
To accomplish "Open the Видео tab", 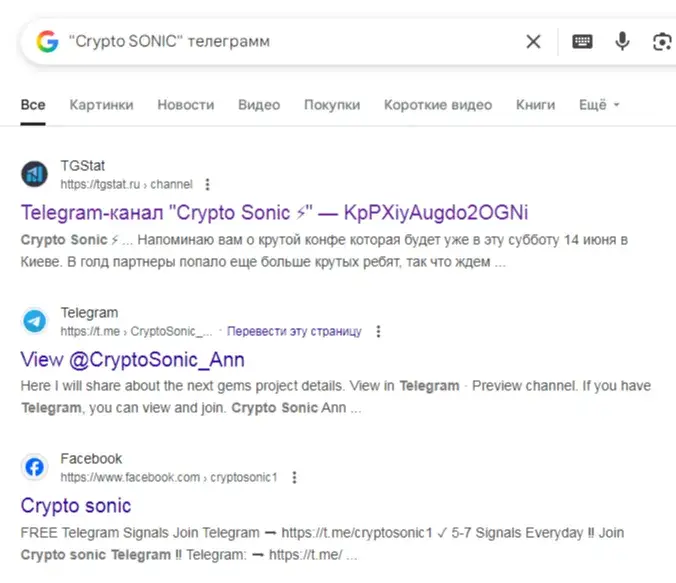I will (259, 105).
